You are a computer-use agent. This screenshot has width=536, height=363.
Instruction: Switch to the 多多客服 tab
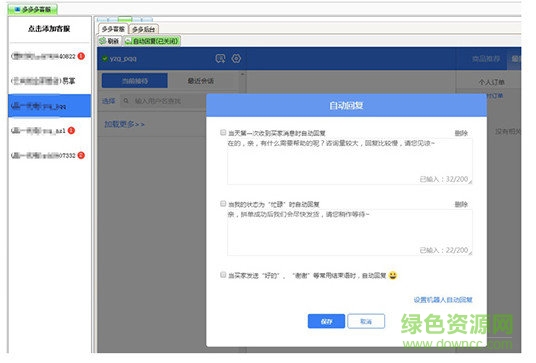(113, 29)
